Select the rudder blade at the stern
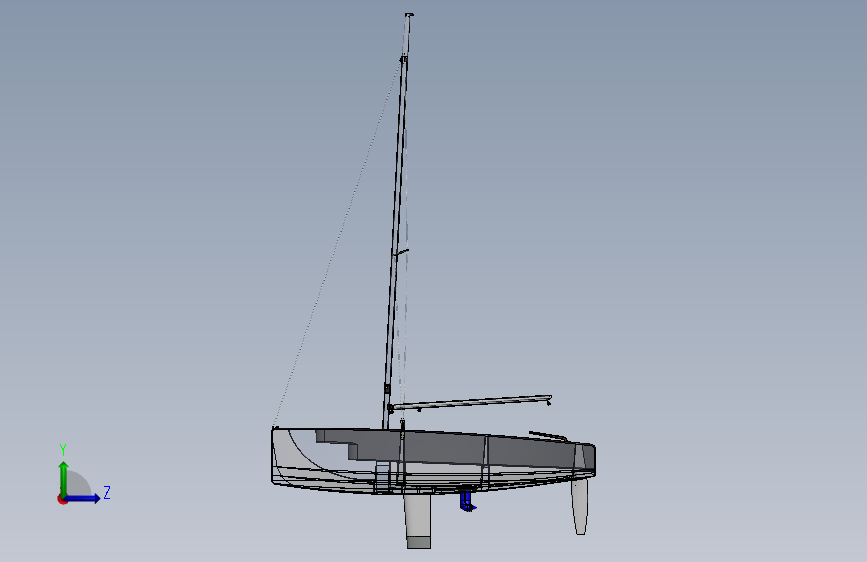The width and height of the screenshot is (867, 562). click(579, 506)
